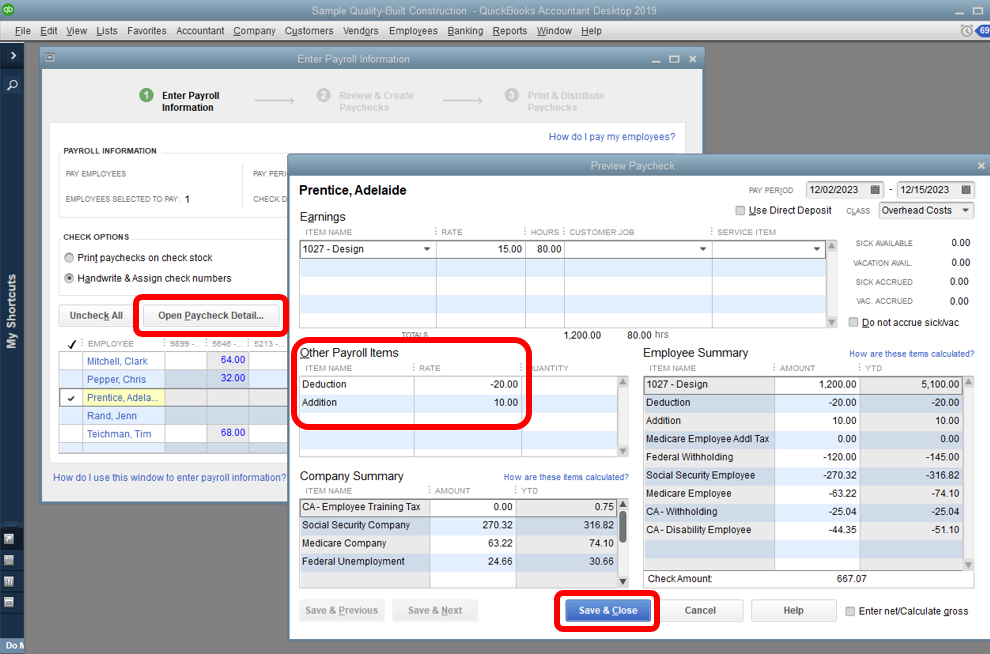Screen dimensions: 990x654
Task: Open the 1027 - Design item dropdown
Action: [427, 249]
